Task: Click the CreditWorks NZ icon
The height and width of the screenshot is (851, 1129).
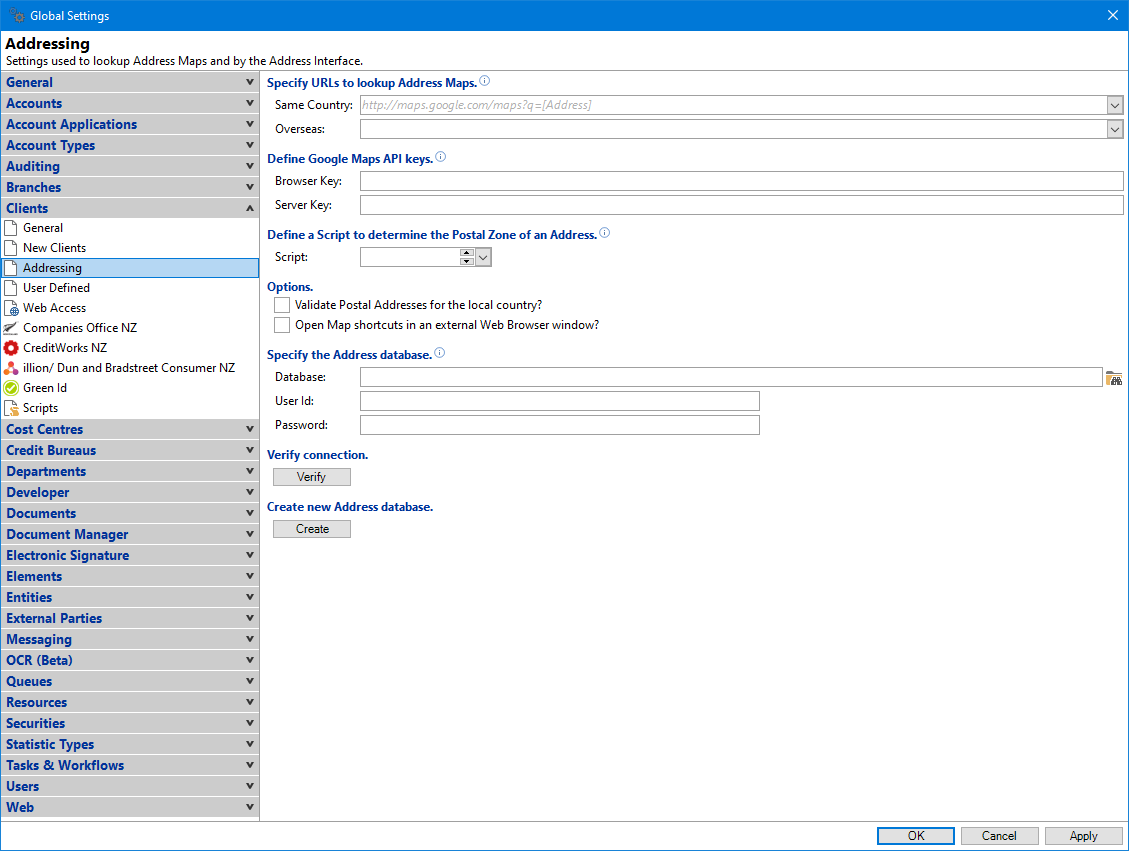Action: tap(12, 348)
